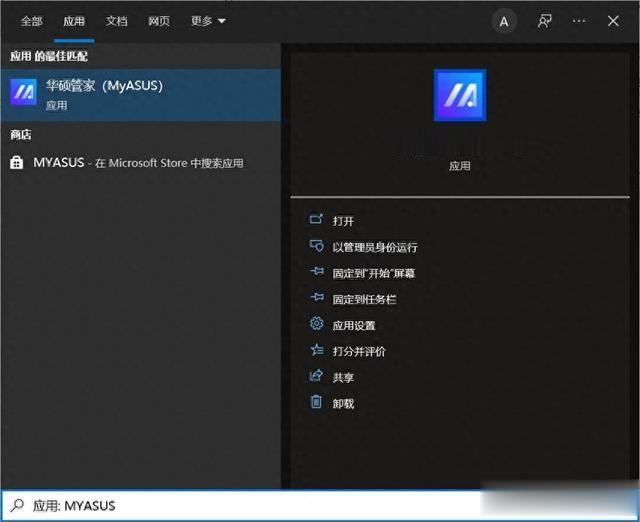Click the pin icon beside 固定到任务栏
The height and width of the screenshot is (522, 640).
[317, 298]
